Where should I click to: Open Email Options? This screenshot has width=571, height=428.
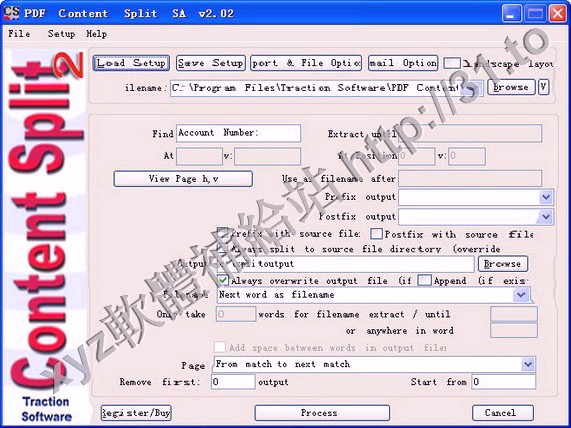403,63
